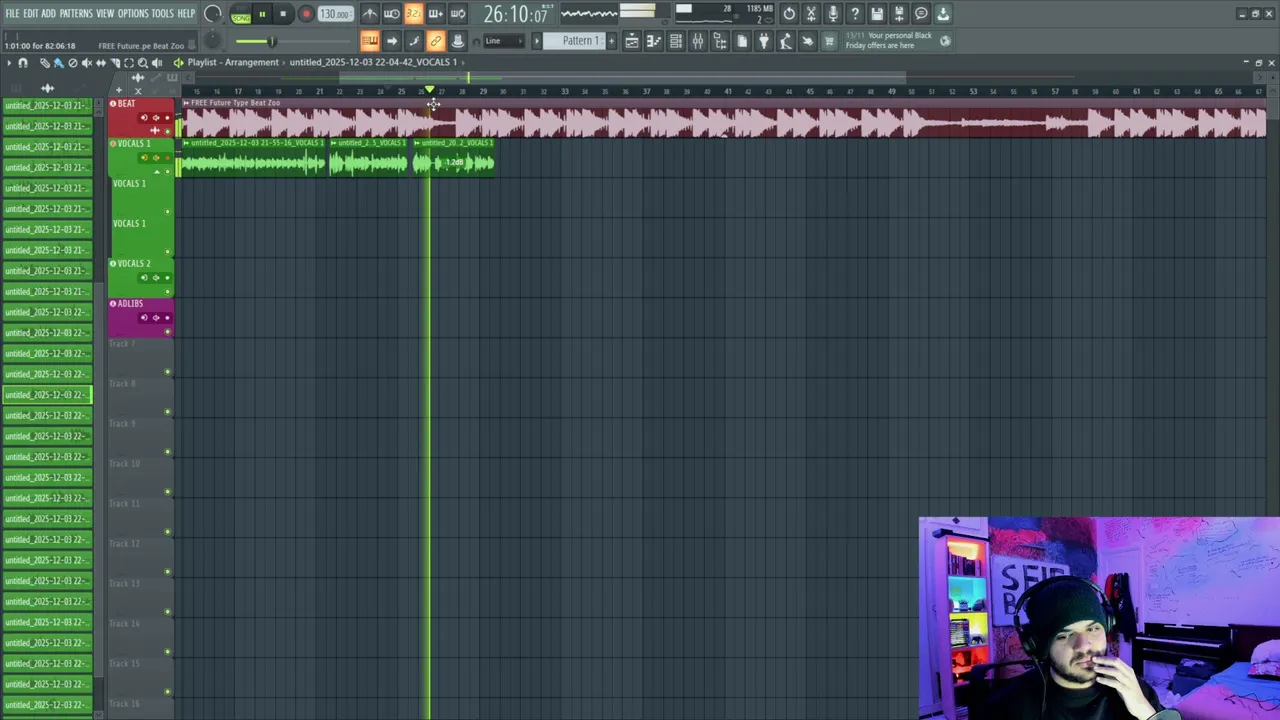Stop playback with the stop button

283,15
